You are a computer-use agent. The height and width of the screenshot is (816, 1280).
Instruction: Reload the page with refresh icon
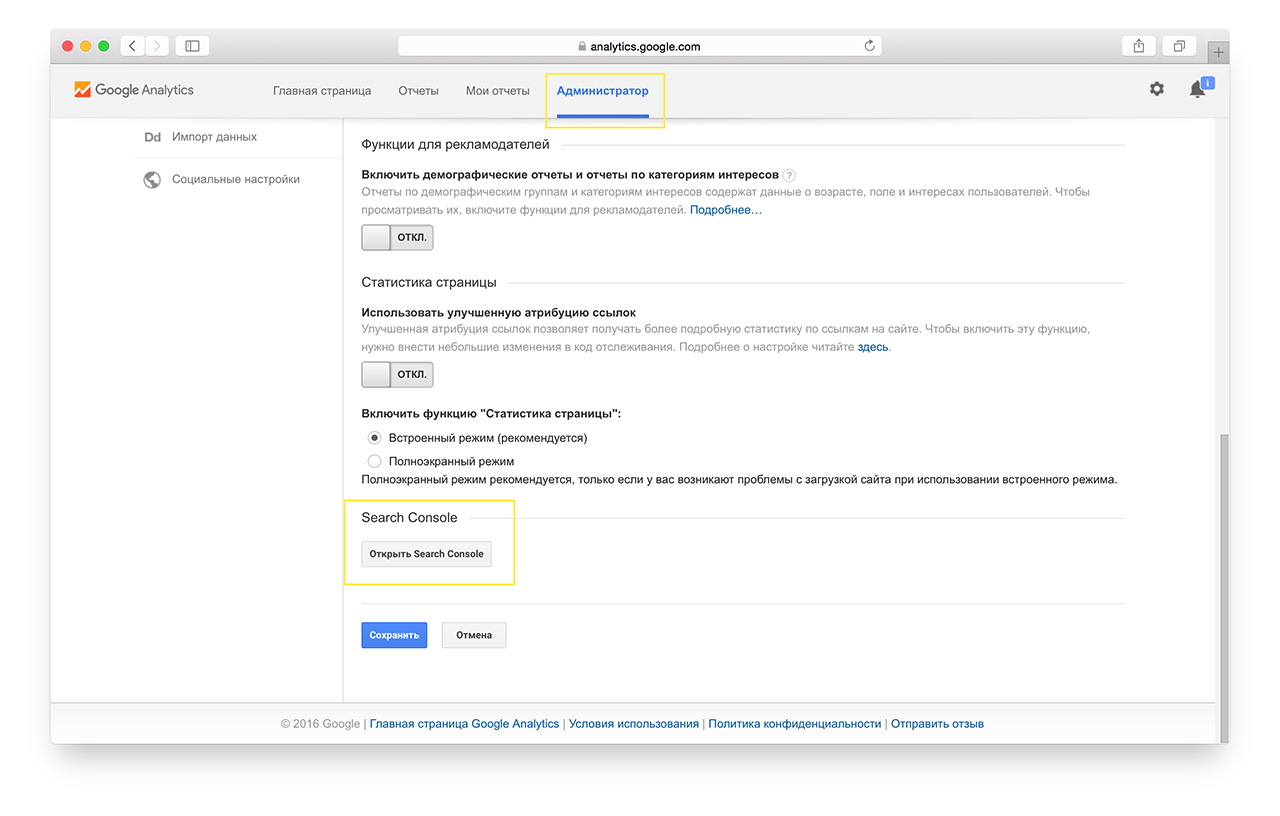tap(869, 46)
